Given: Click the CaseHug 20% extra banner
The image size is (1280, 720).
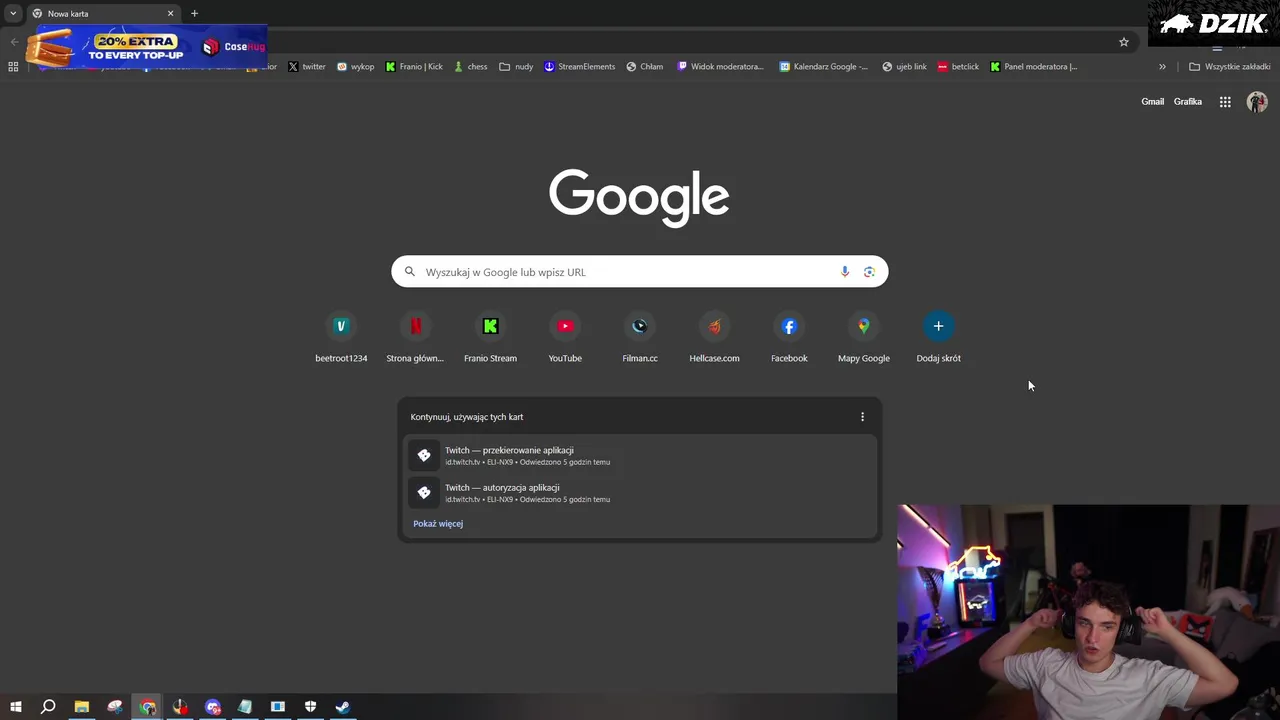Looking at the screenshot, I should point(146,46).
